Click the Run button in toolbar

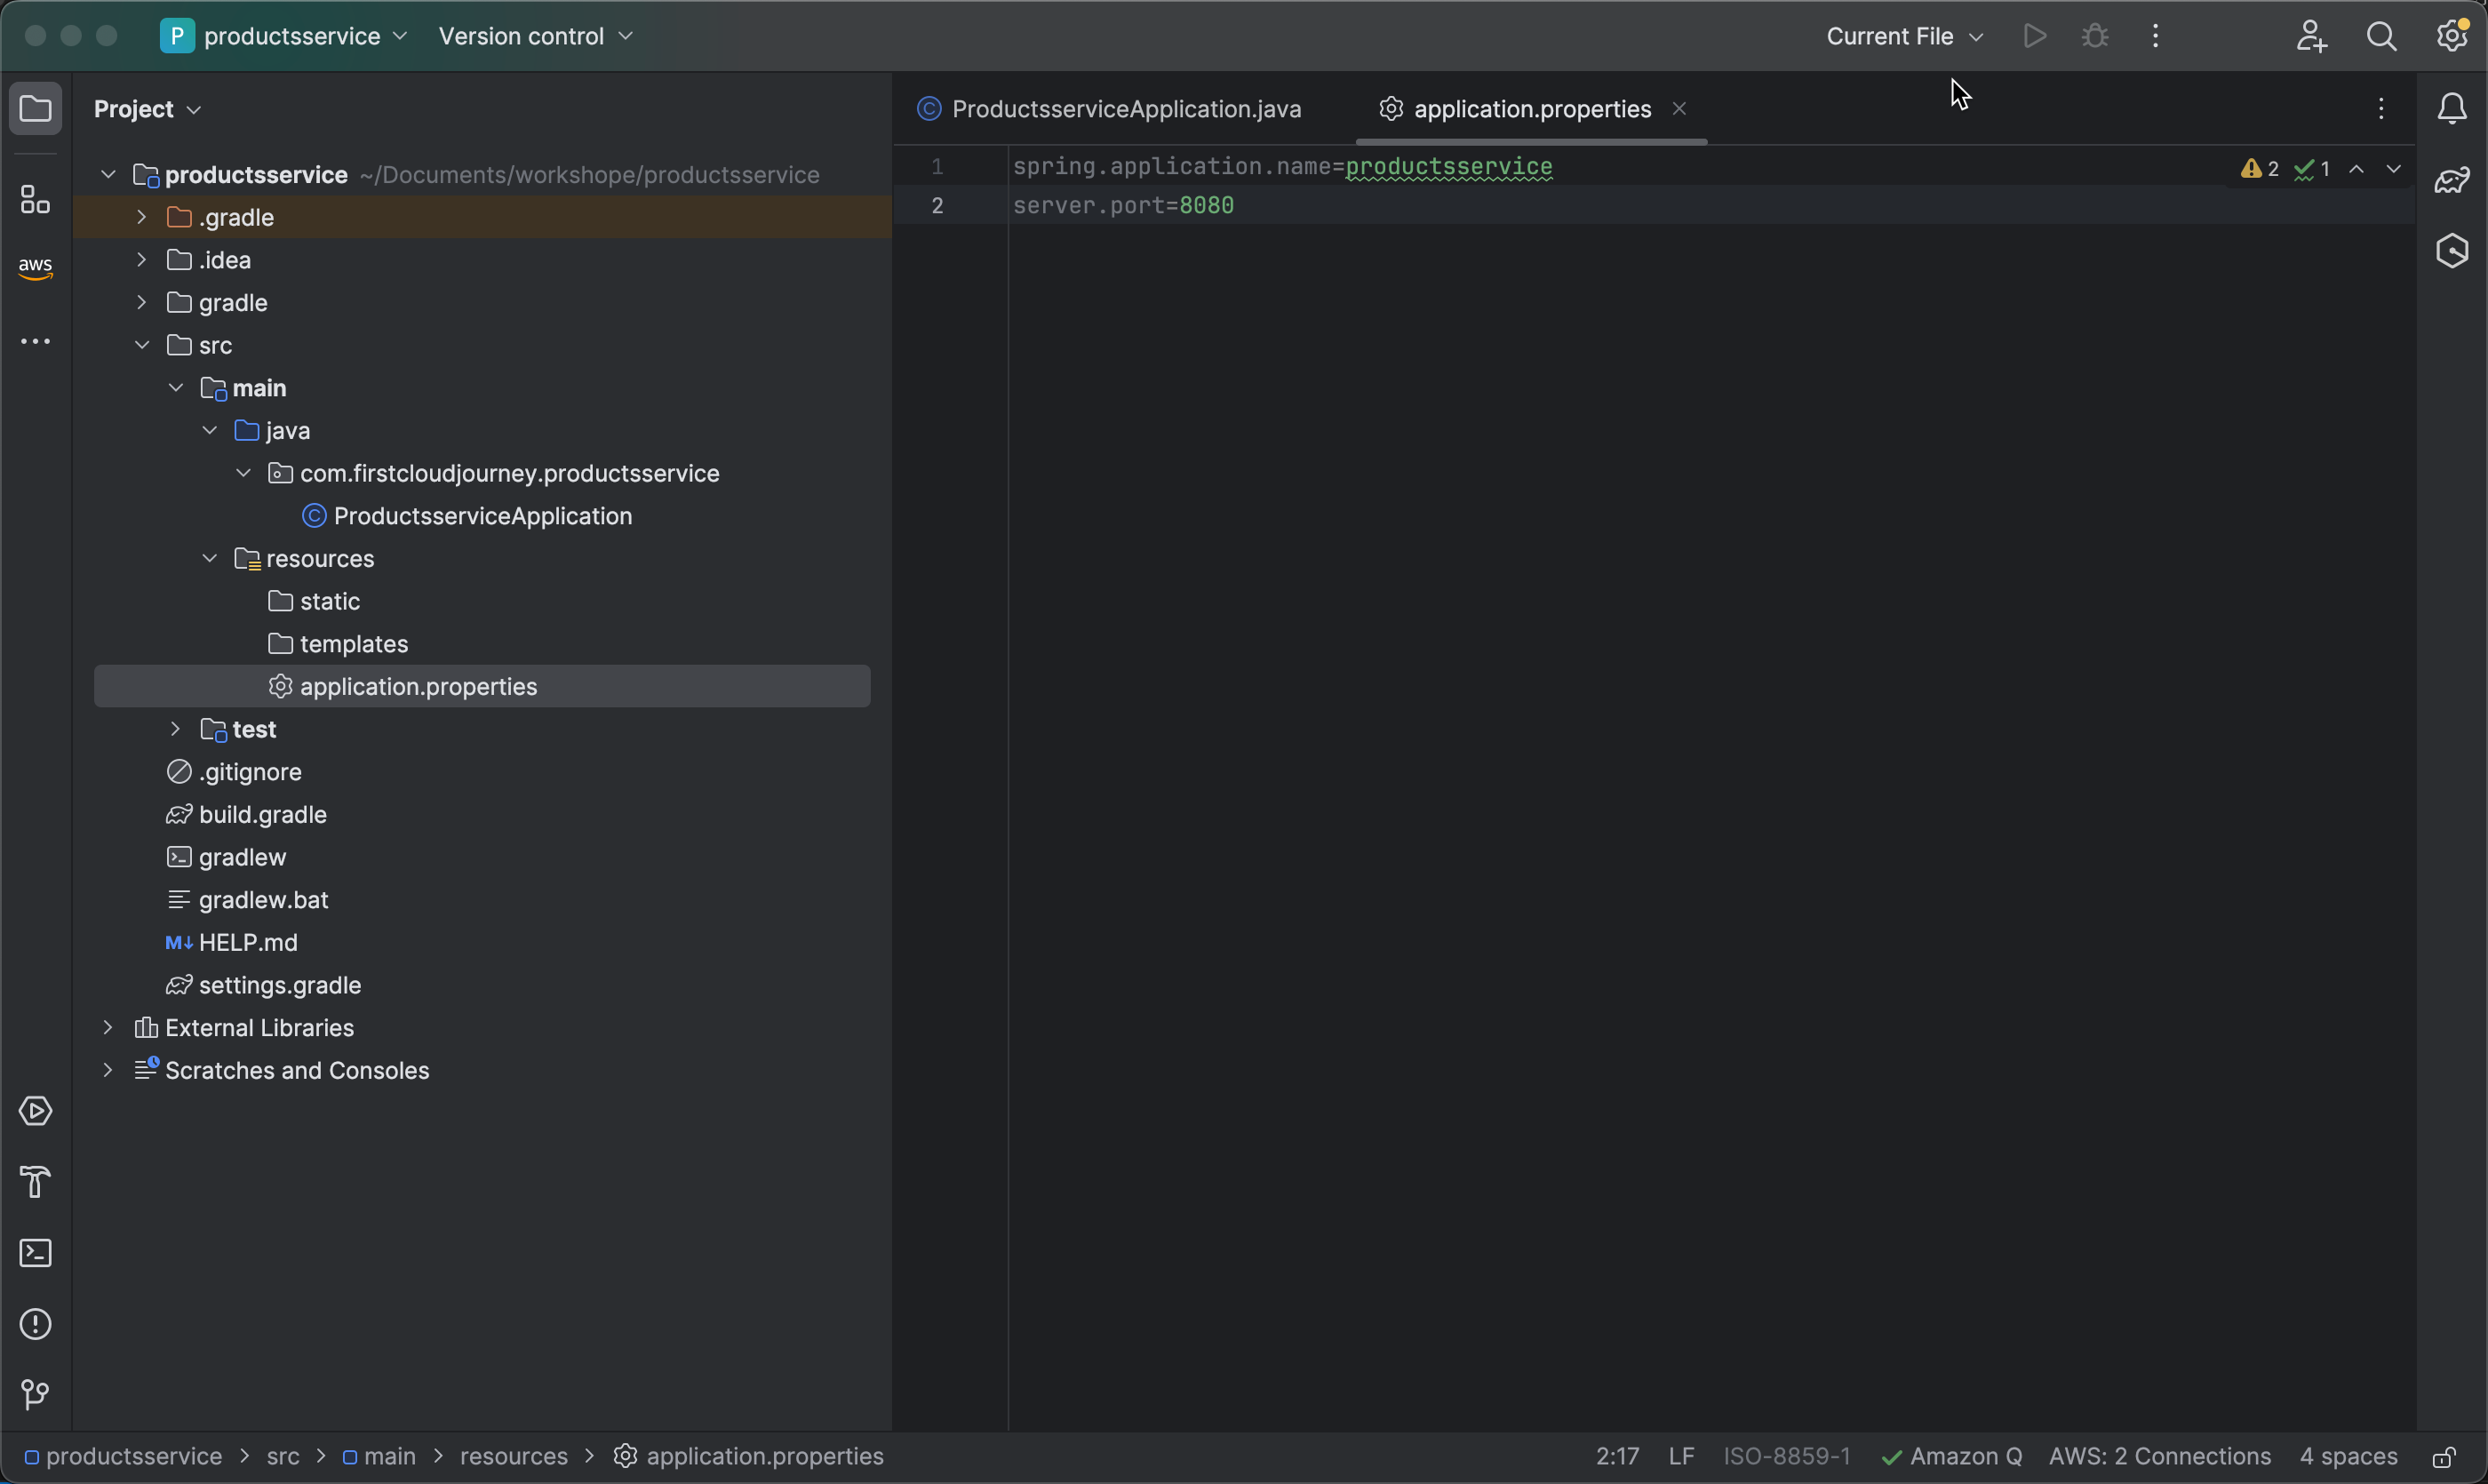(x=2034, y=36)
